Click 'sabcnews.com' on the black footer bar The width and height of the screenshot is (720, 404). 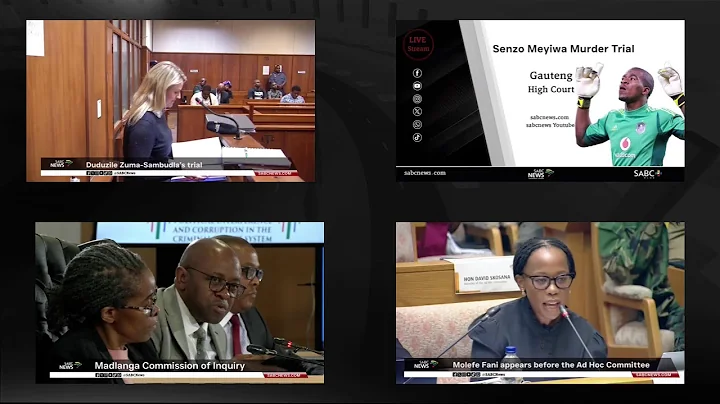tap(425, 173)
